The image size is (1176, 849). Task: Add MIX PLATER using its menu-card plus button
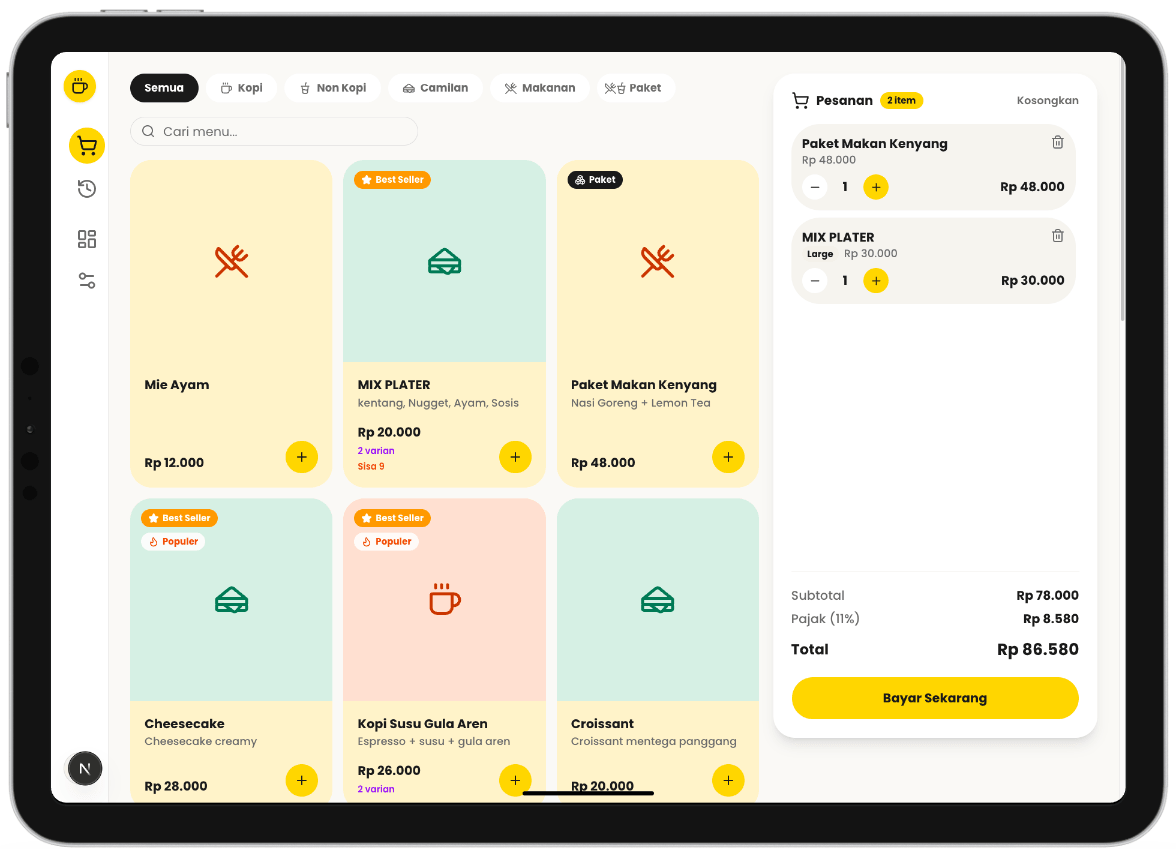coord(515,457)
